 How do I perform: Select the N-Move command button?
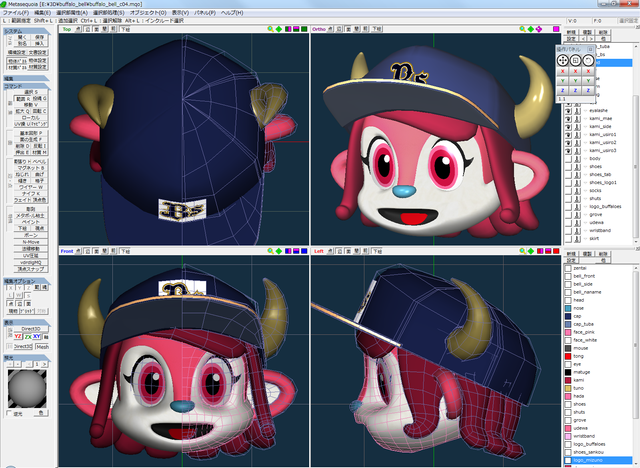tap(31, 242)
